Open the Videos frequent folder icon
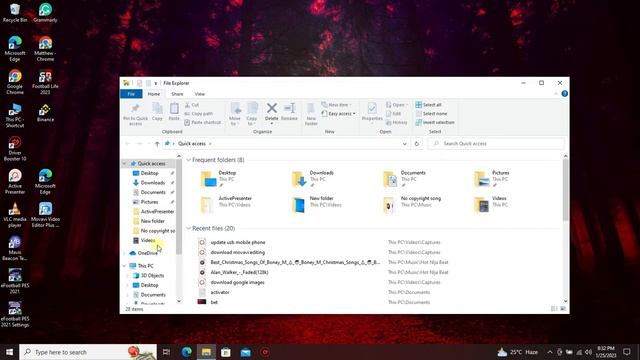The height and width of the screenshot is (360, 640). pyautogui.click(x=482, y=204)
